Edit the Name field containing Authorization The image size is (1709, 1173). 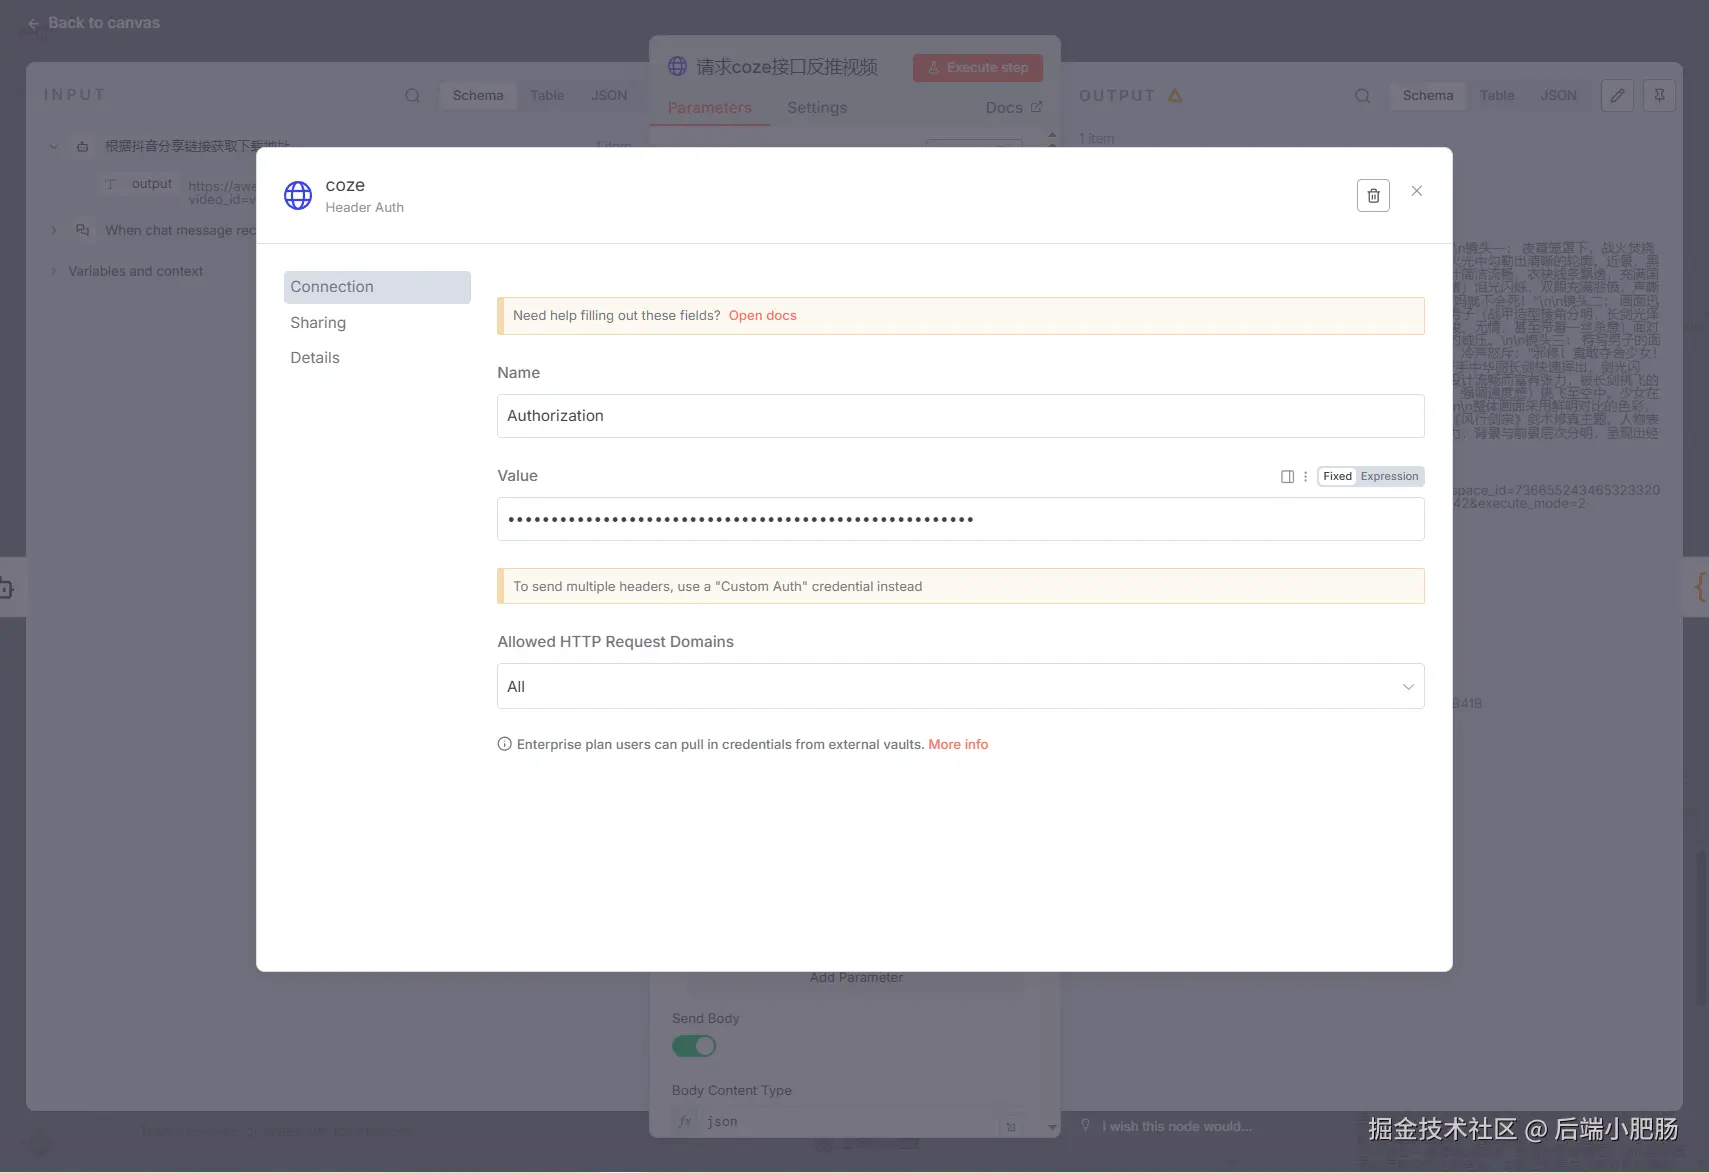960,416
